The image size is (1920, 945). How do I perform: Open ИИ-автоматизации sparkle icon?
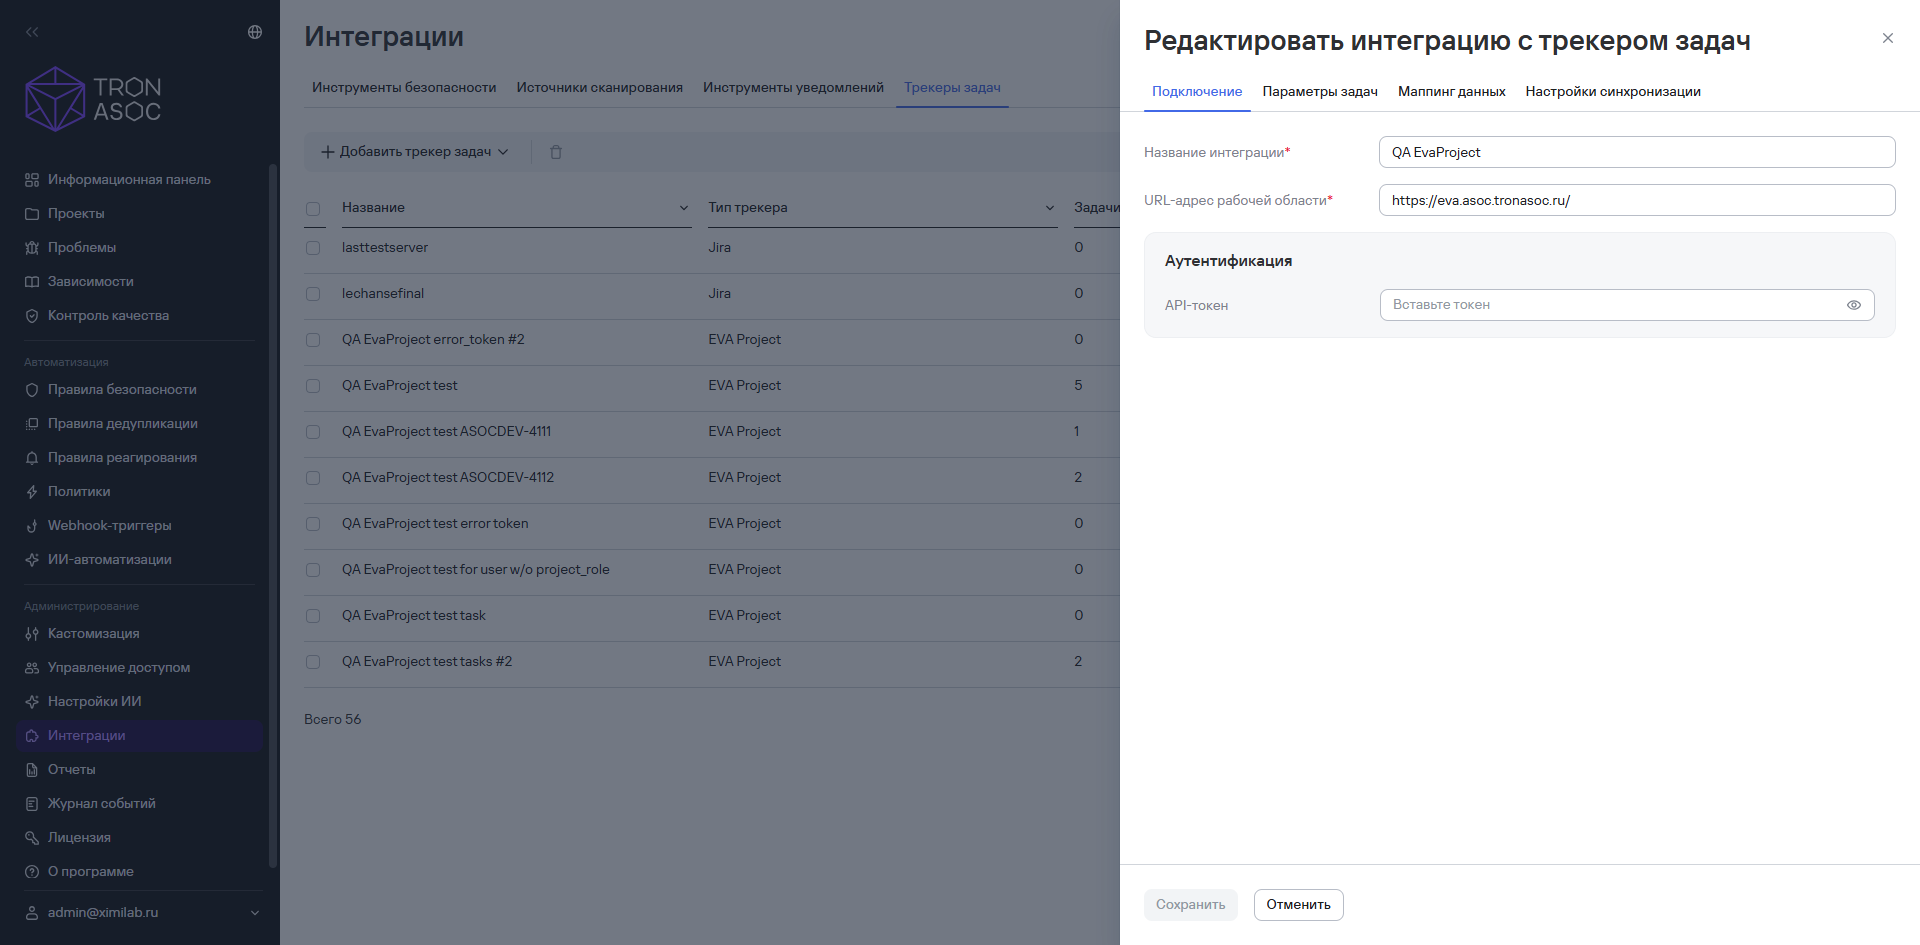click(32, 560)
